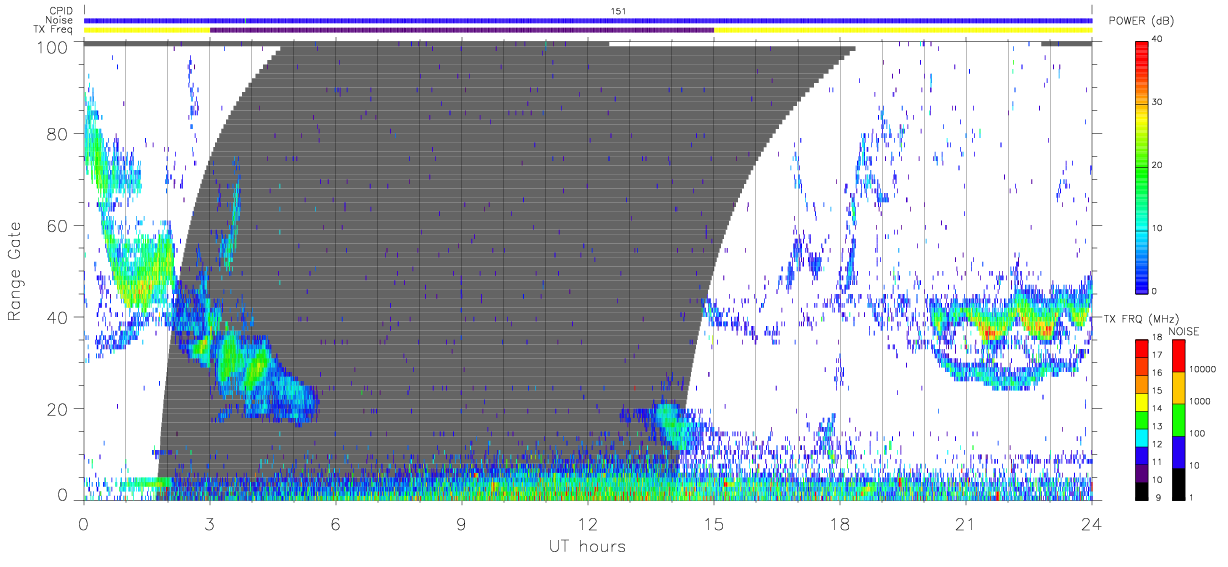Click the x-axis tick label '3'
1228x567 pixels.
tap(209, 523)
